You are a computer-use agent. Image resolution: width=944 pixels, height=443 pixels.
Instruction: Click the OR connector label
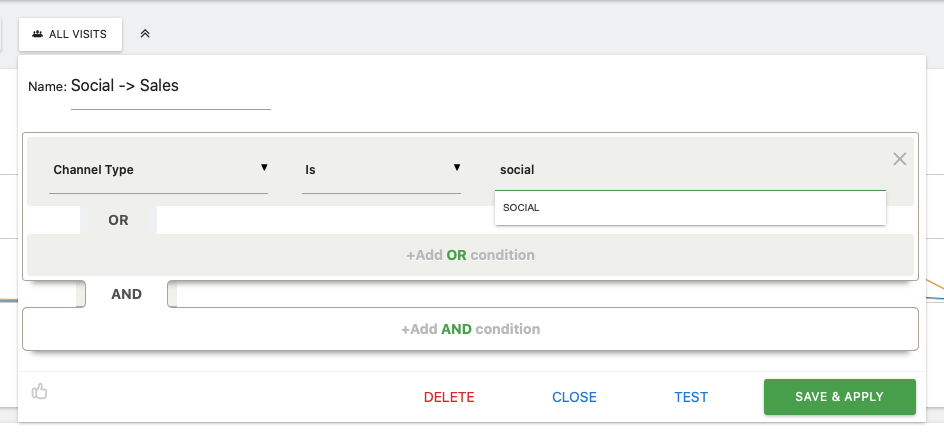tap(118, 220)
